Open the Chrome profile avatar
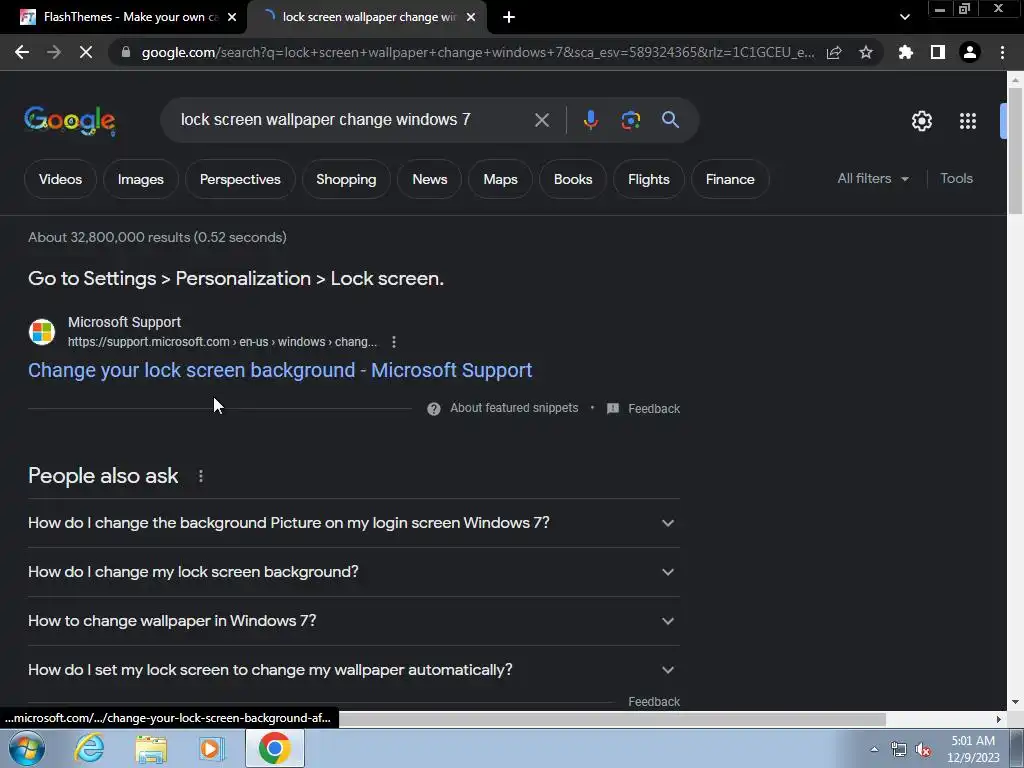 (970, 52)
